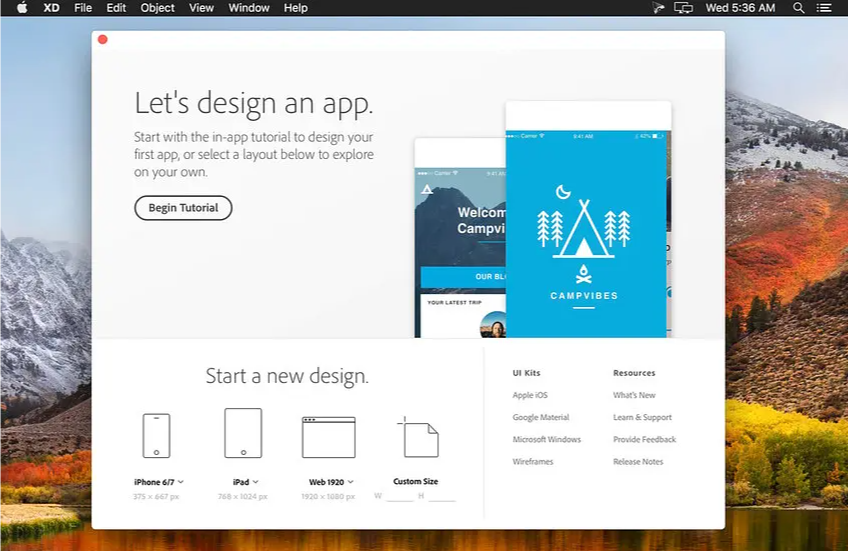Click the UI Kits heading

pos(526,373)
